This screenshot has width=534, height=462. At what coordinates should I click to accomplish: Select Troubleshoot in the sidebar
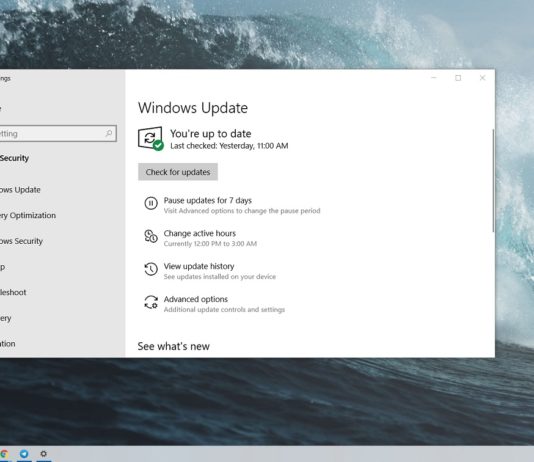(x=13, y=292)
